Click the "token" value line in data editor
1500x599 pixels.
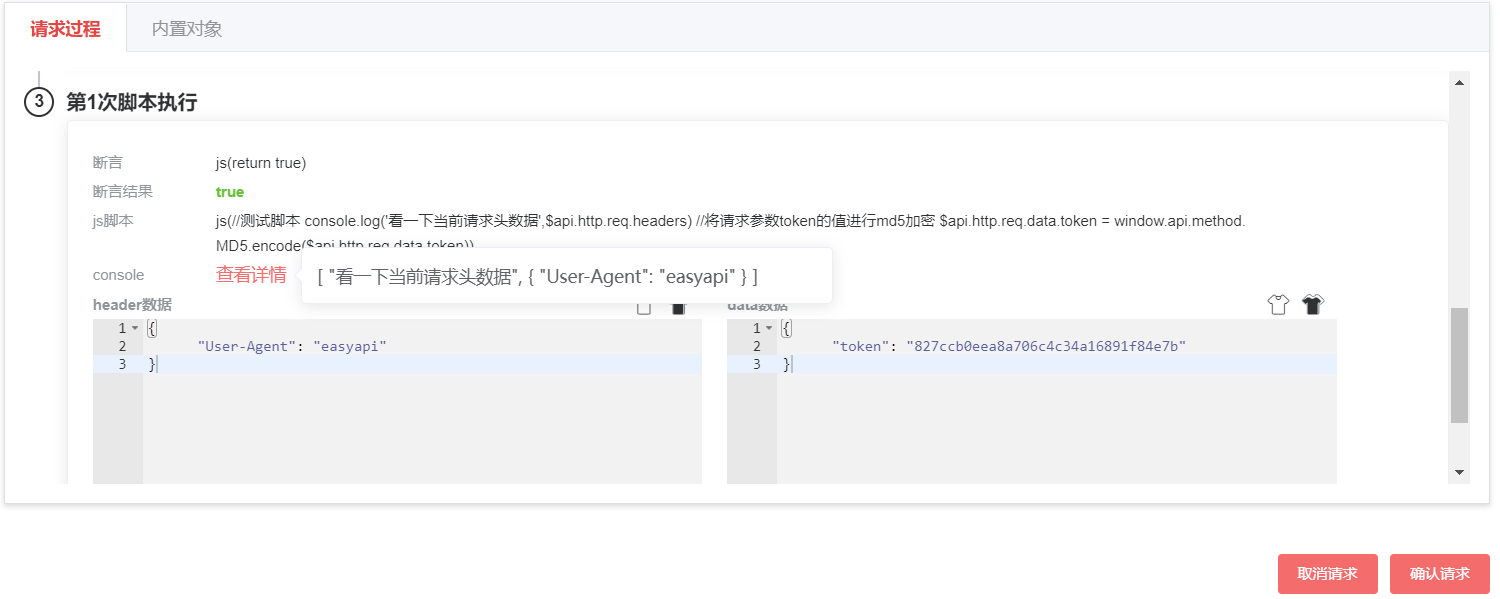click(1008, 346)
